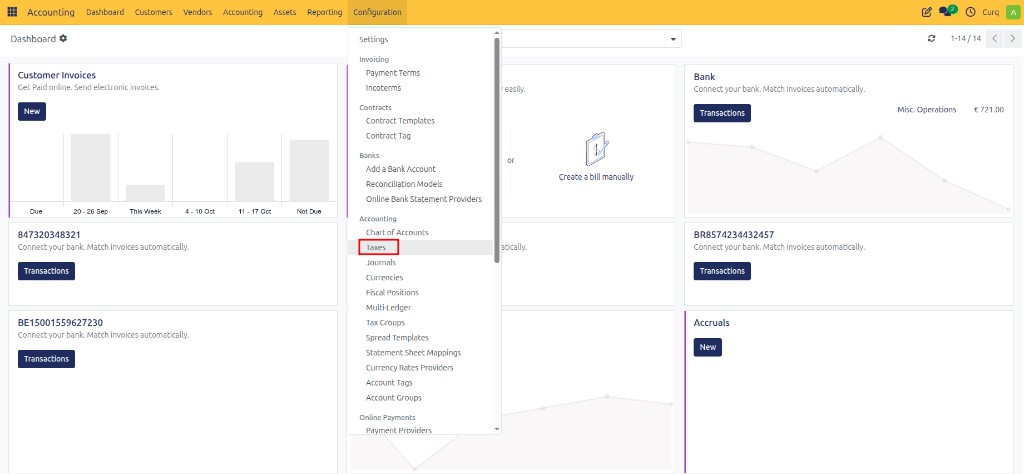Image resolution: width=1024 pixels, height=474 pixels.
Task: Collapse the Configuration menu
Action: coord(377,12)
